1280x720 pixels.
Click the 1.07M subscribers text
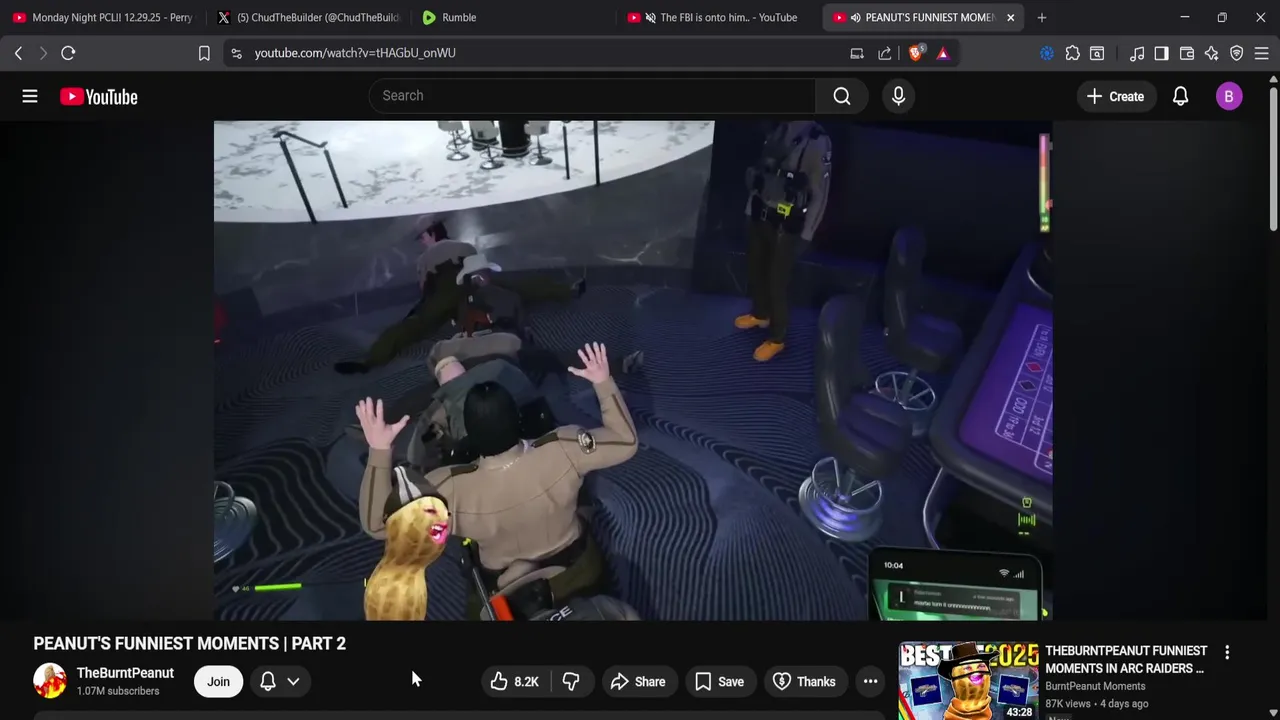(118, 691)
